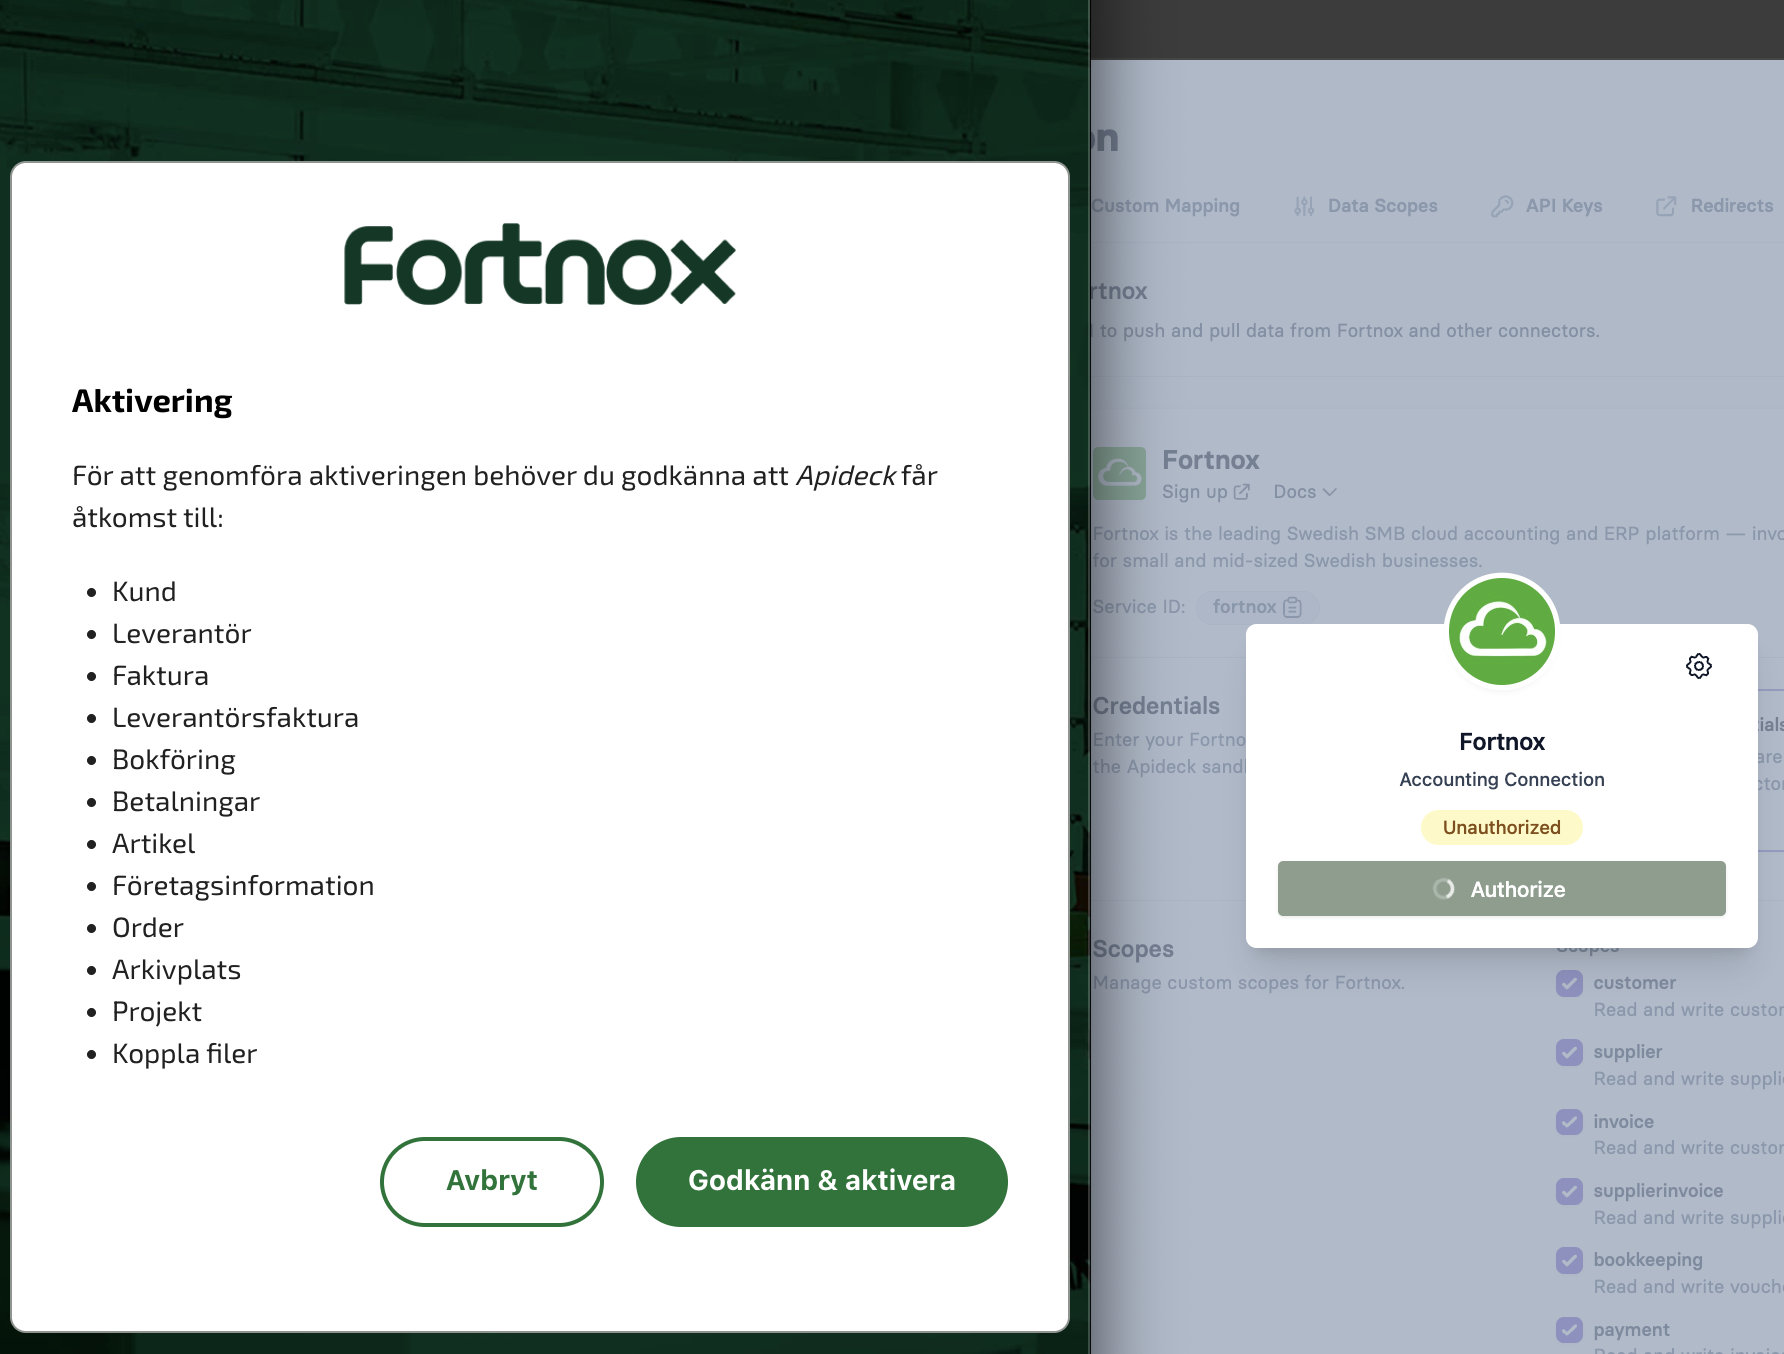Screen dimensions: 1784x1354
Task: Click the green Fortnox cloud logo on card
Action: tap(1502, 631)
